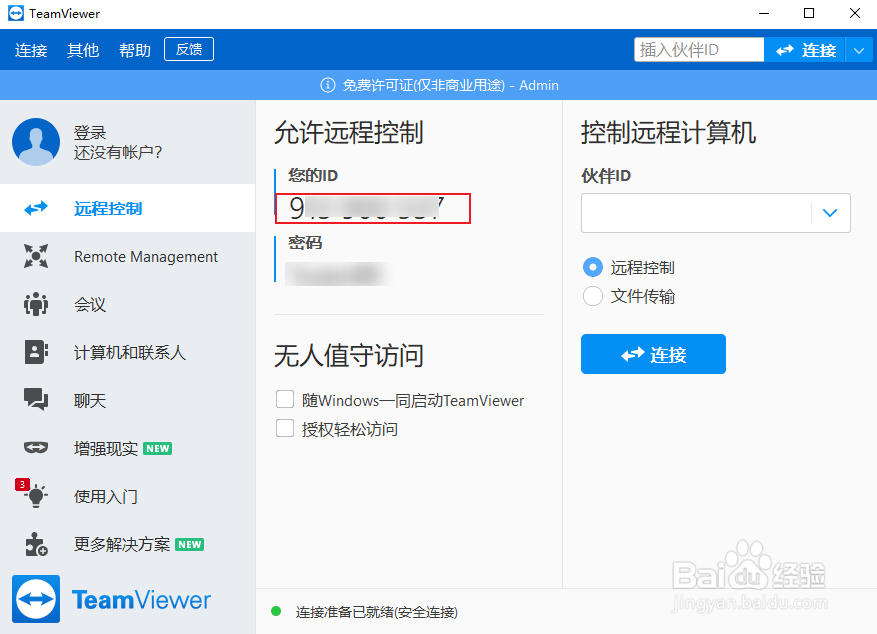The image size is (877, 634).
Task: Open 远程控制 tab in sidebar
Action: tap(128, 208)
